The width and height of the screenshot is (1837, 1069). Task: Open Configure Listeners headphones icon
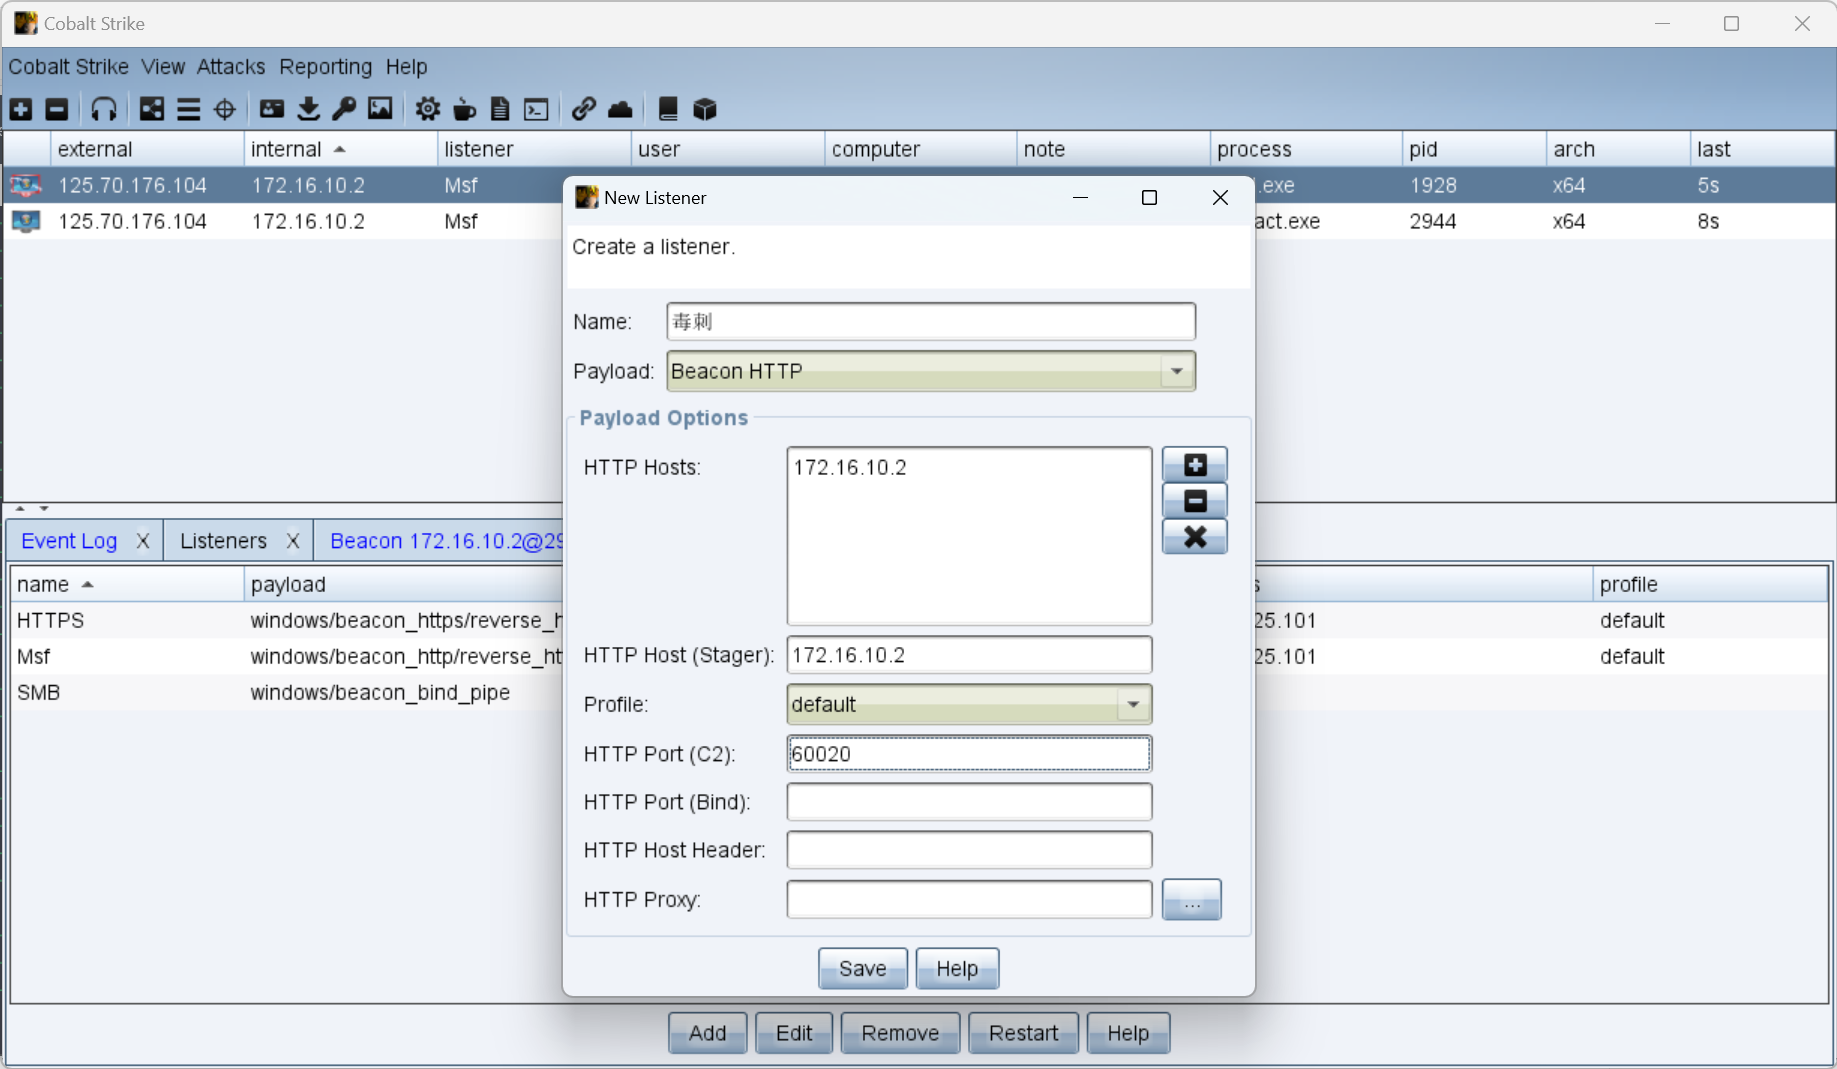[x=104, y=109]
